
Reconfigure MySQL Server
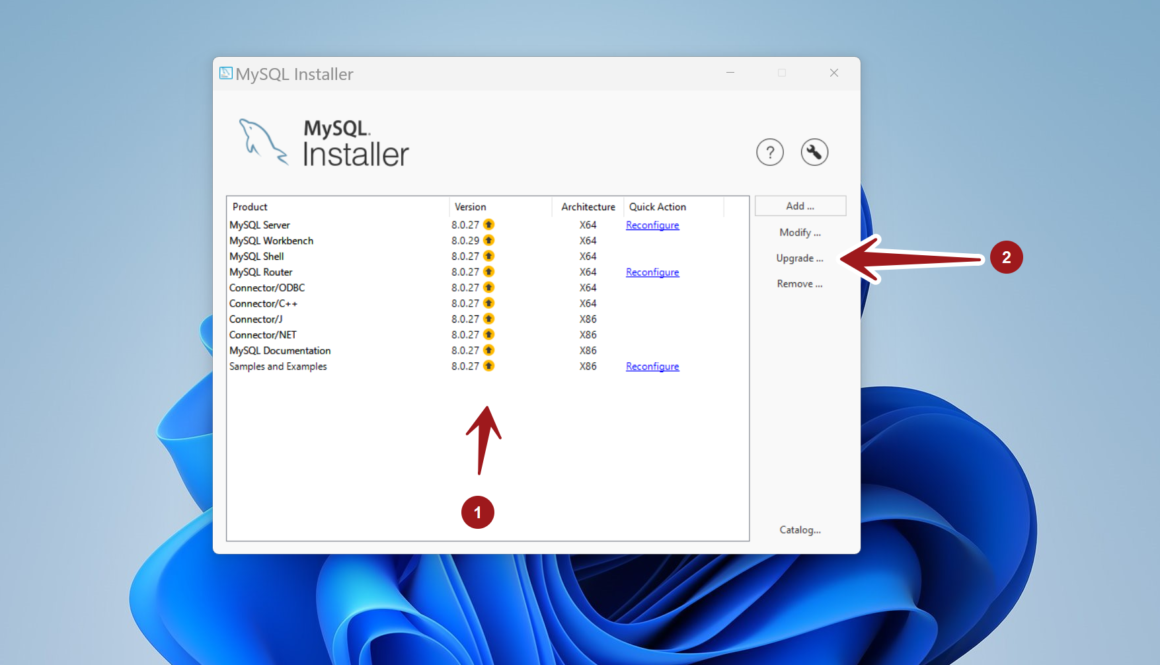click(x=652, y=224)
